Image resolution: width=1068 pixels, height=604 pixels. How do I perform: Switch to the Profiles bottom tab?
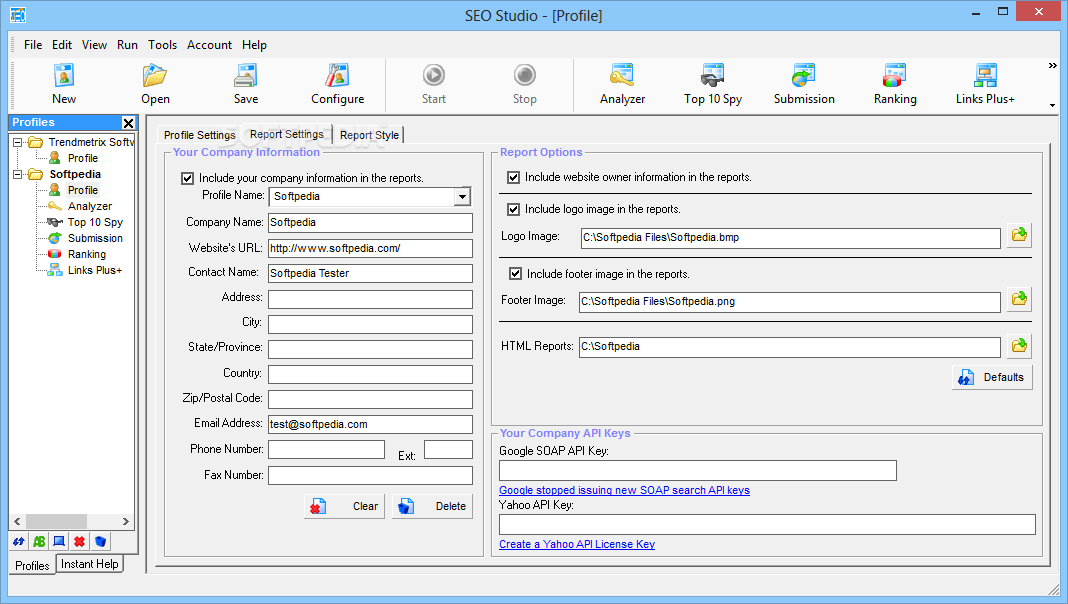point(32,565)
